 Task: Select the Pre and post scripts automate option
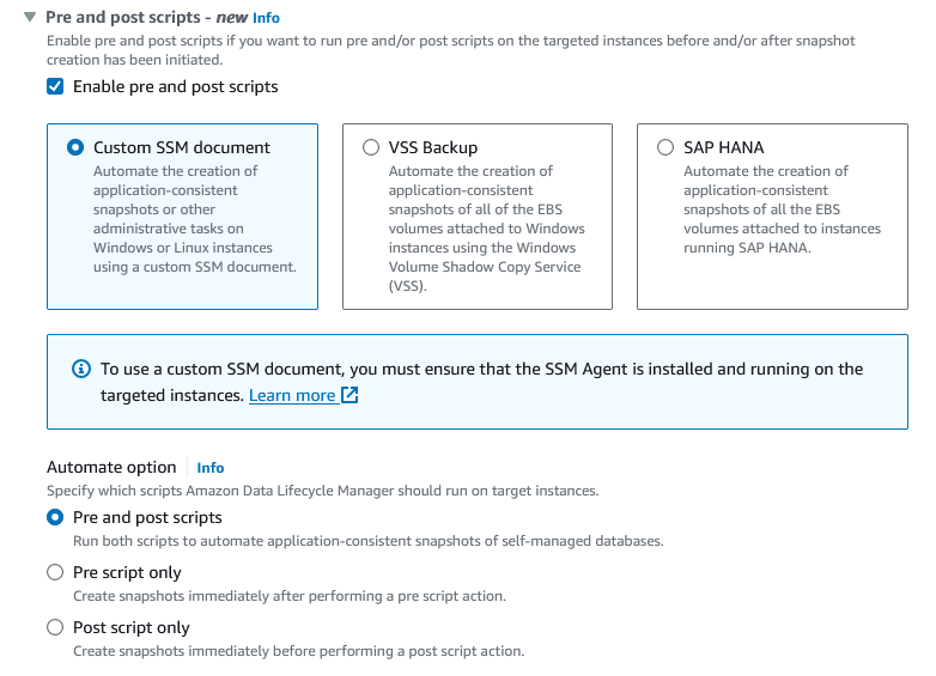[53, 517]
